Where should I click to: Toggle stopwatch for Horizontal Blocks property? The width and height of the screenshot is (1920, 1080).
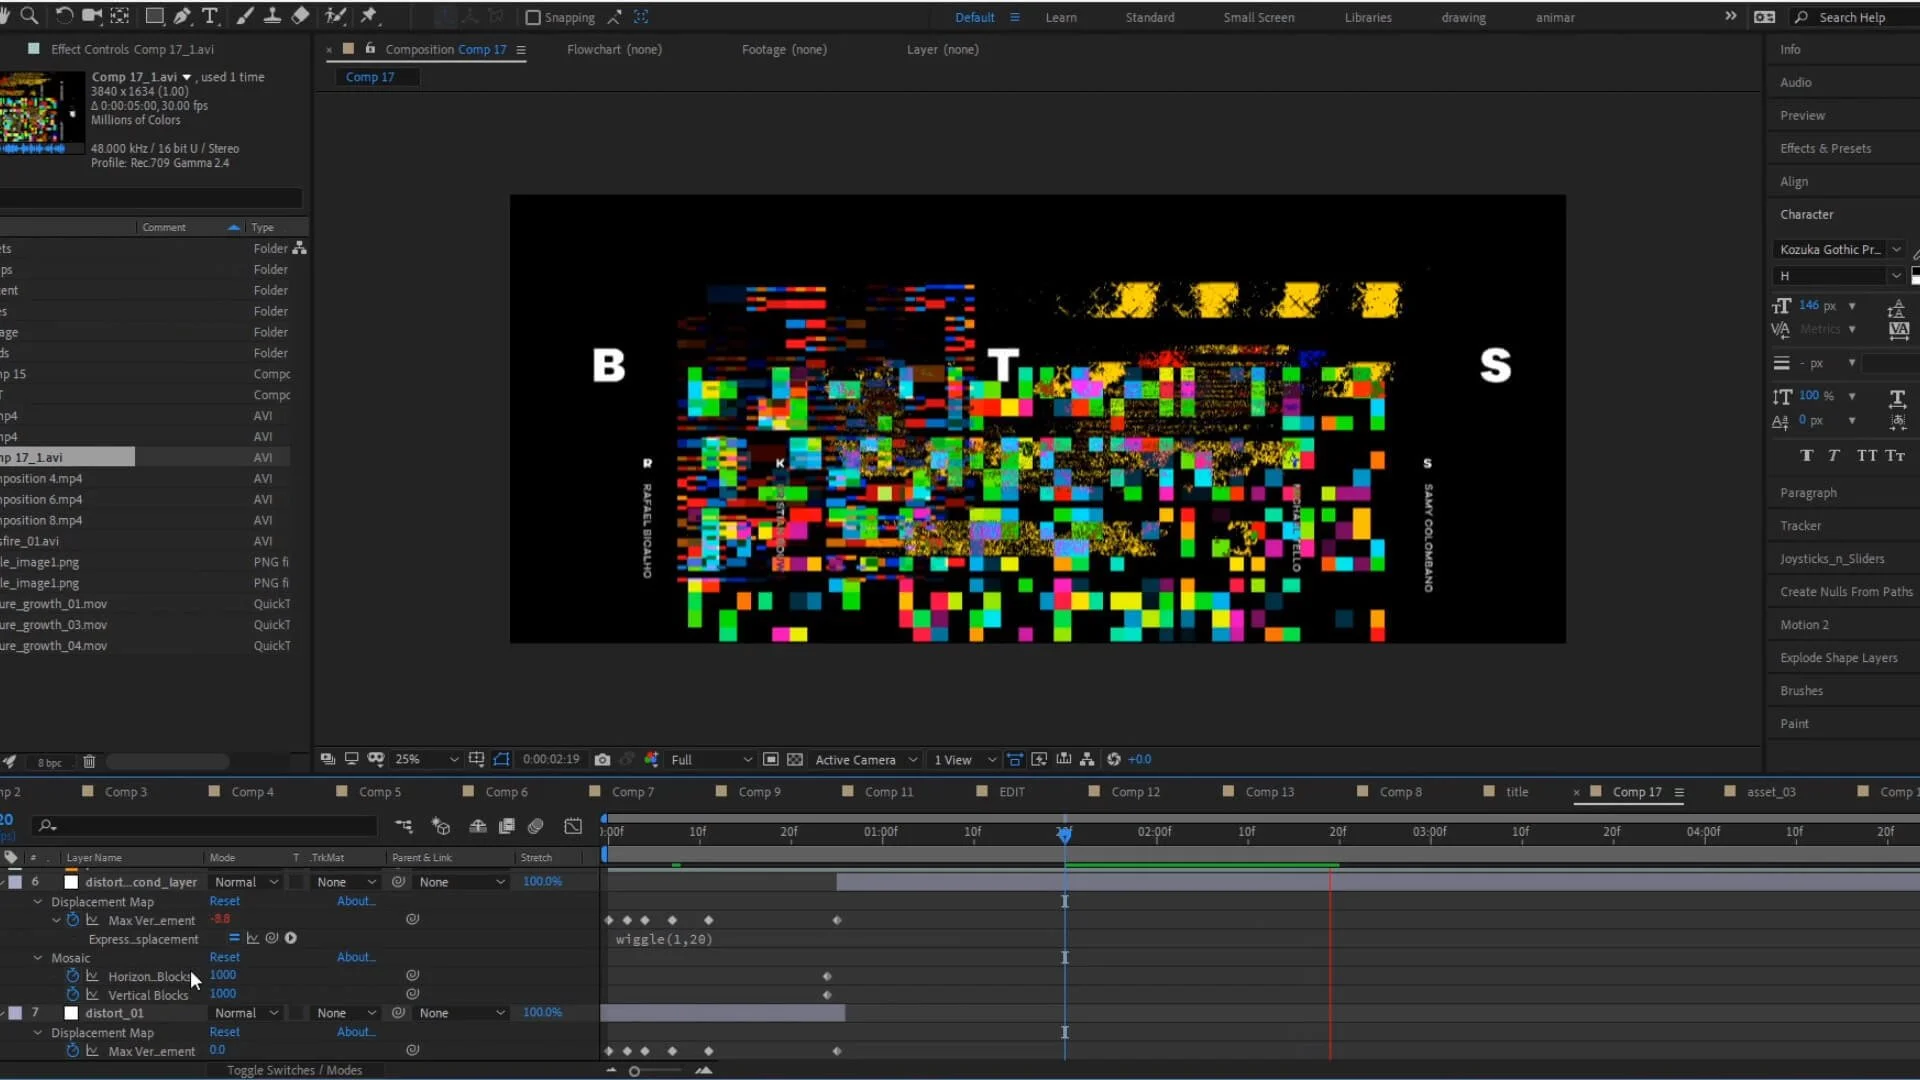(72, 976)
